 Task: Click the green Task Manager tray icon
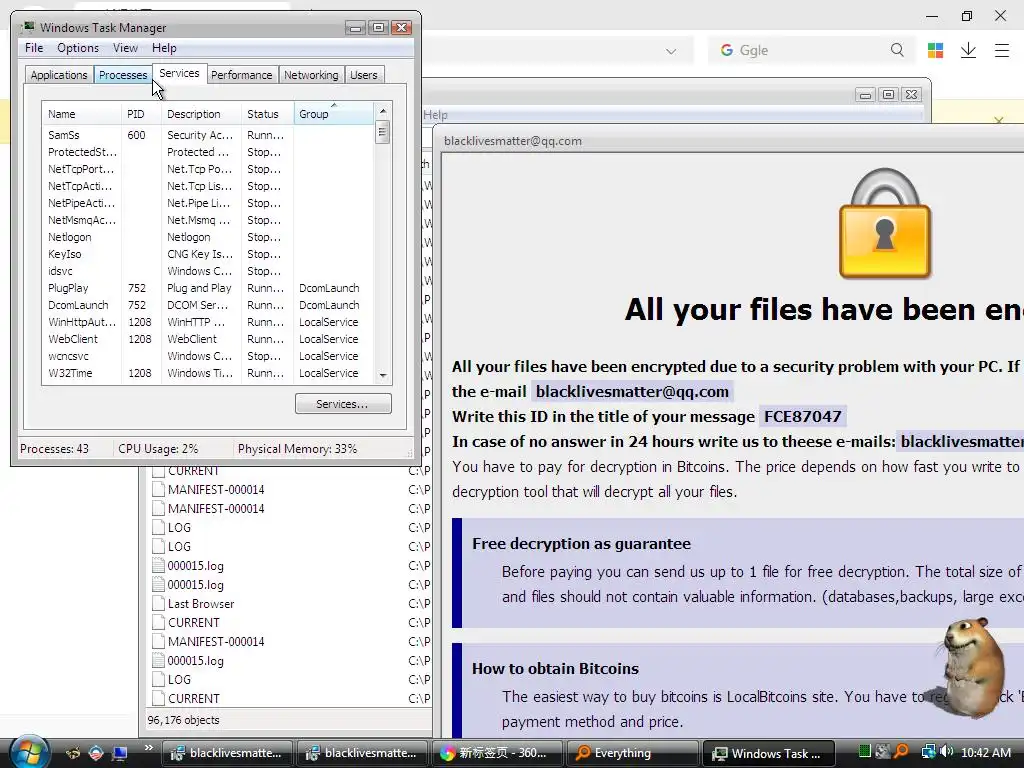pyautogui.click(x=864, y=752)
